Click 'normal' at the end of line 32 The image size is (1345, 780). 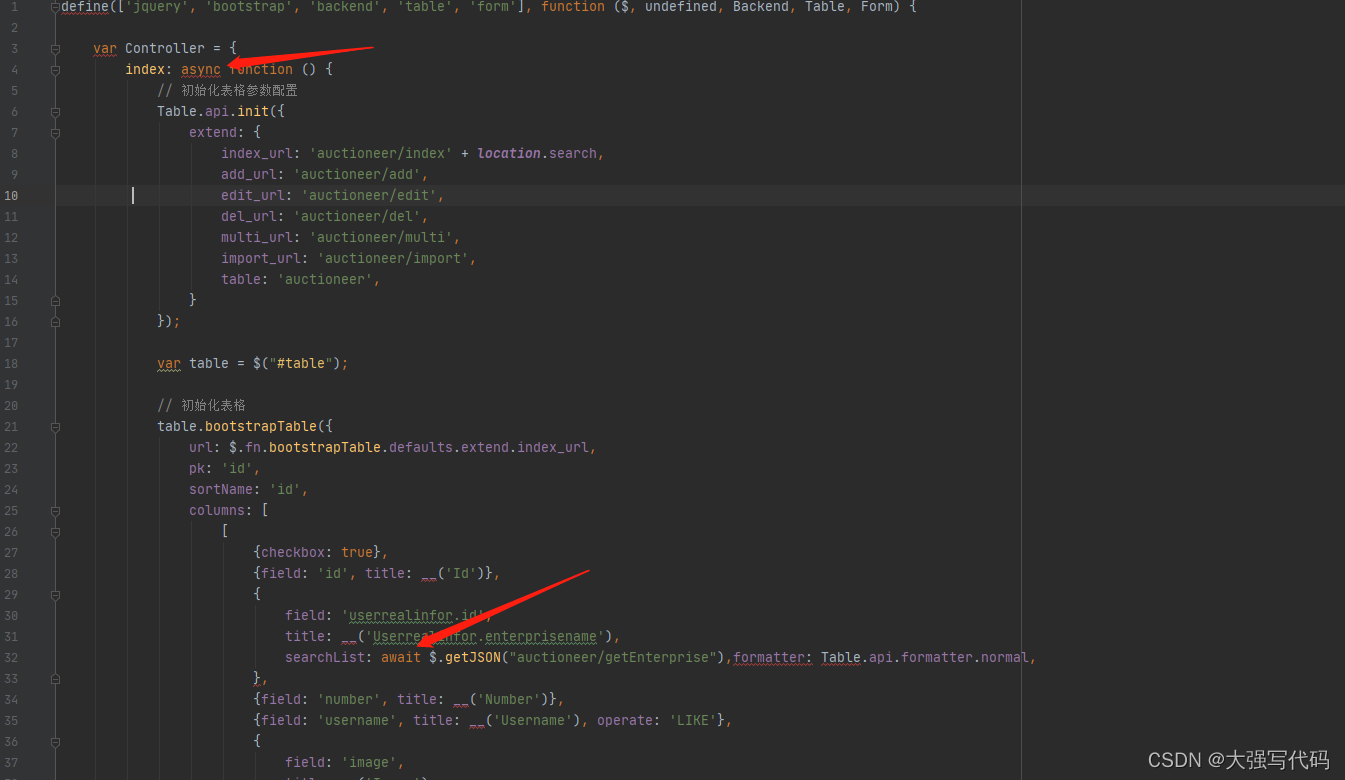tap(1005, 657)
